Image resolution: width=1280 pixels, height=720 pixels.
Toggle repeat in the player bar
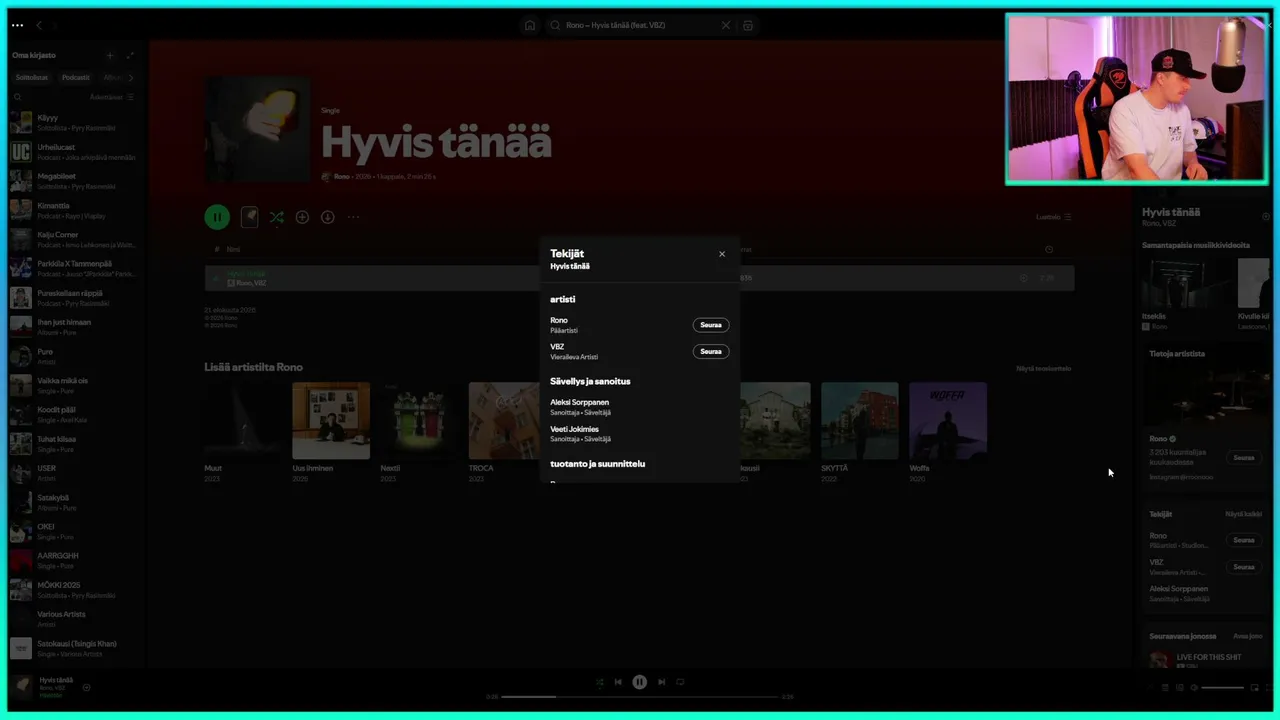point(680,682)
